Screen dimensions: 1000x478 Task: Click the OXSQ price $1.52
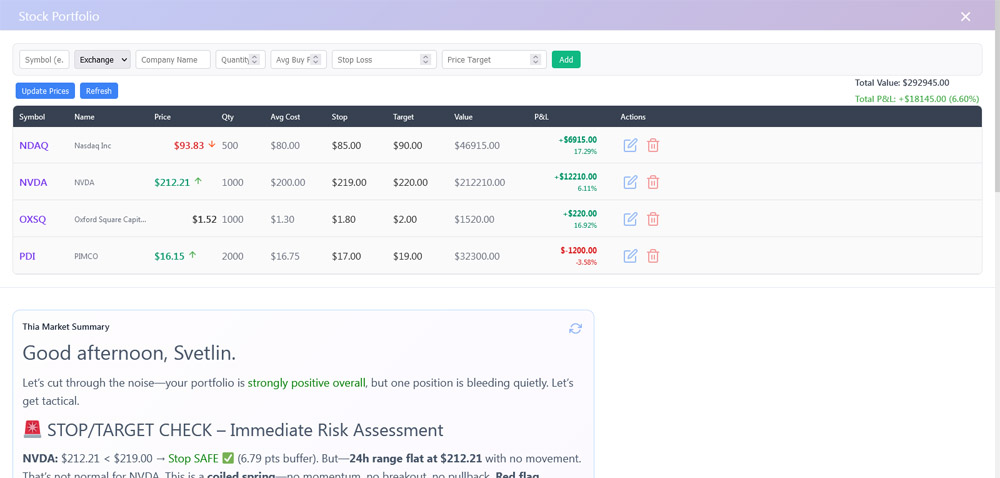[x=204, y=219]
